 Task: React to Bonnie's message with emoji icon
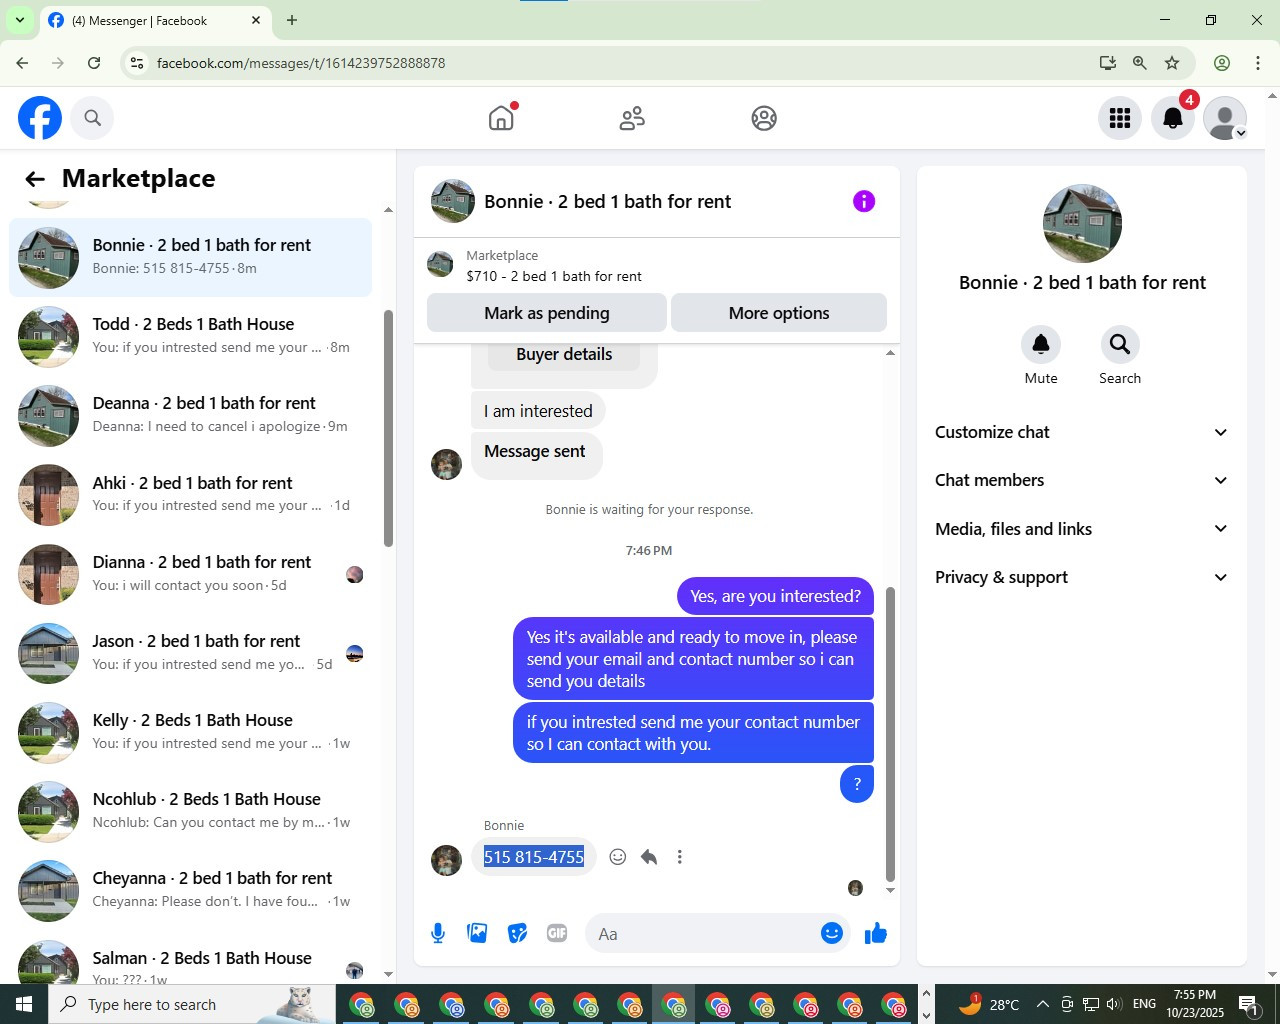tap(618, 857)
